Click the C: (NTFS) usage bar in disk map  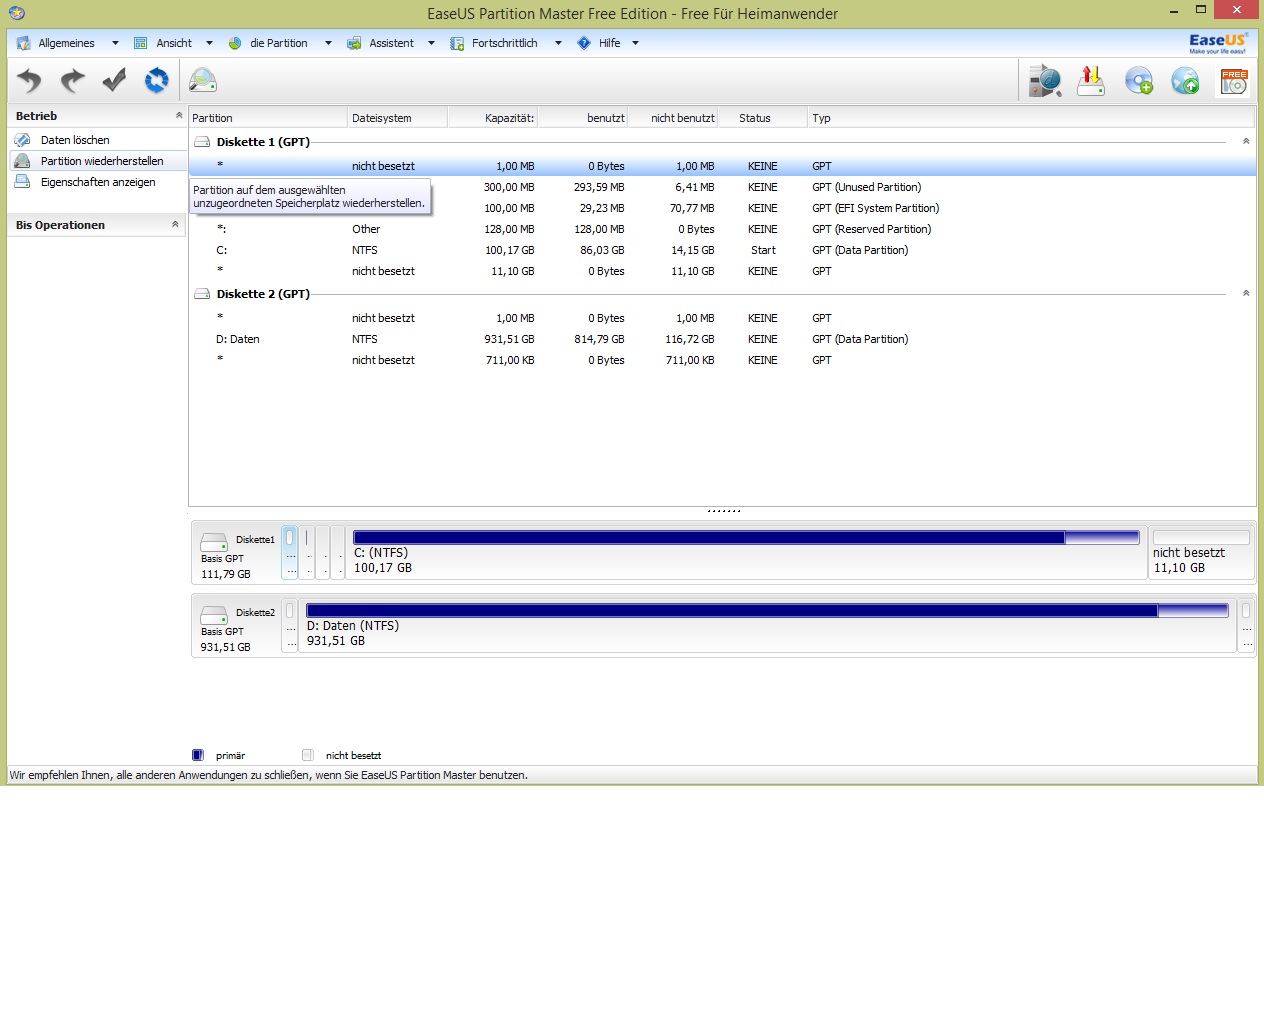[x=746, y=538]
